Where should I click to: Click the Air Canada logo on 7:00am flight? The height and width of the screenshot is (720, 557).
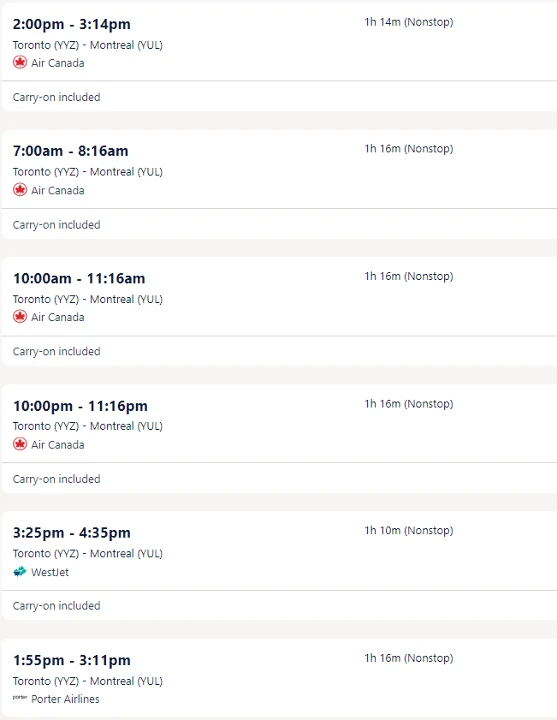click(20, 190)
